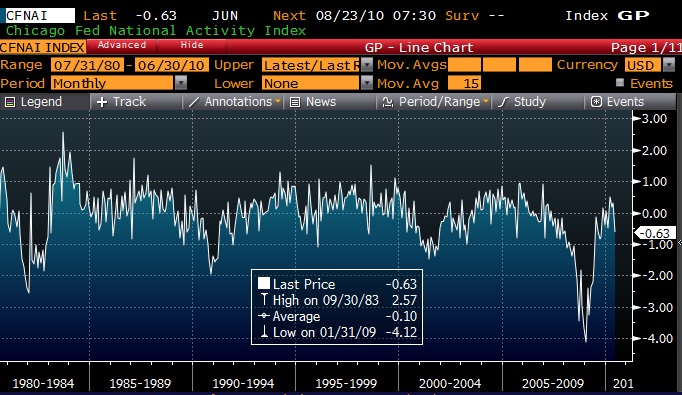Viewport: 682px width, 395px height.
Task: Click the first Mov.Avgs empty field
Action: coord(465,65)
